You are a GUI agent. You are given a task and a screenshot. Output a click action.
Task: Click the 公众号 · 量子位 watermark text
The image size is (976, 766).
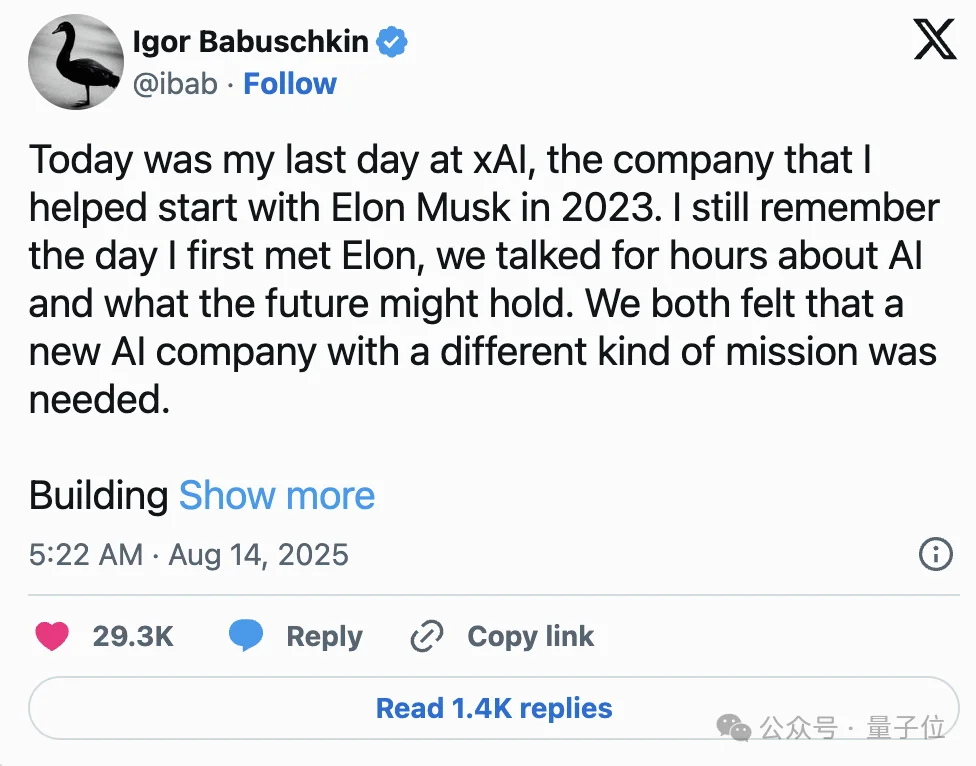[x=852, y=728]
